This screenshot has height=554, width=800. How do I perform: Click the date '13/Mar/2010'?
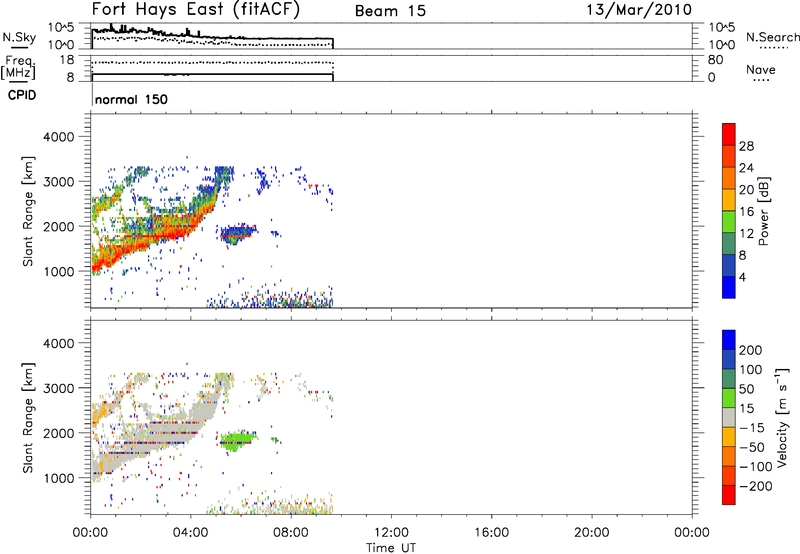tap(639, 10)
